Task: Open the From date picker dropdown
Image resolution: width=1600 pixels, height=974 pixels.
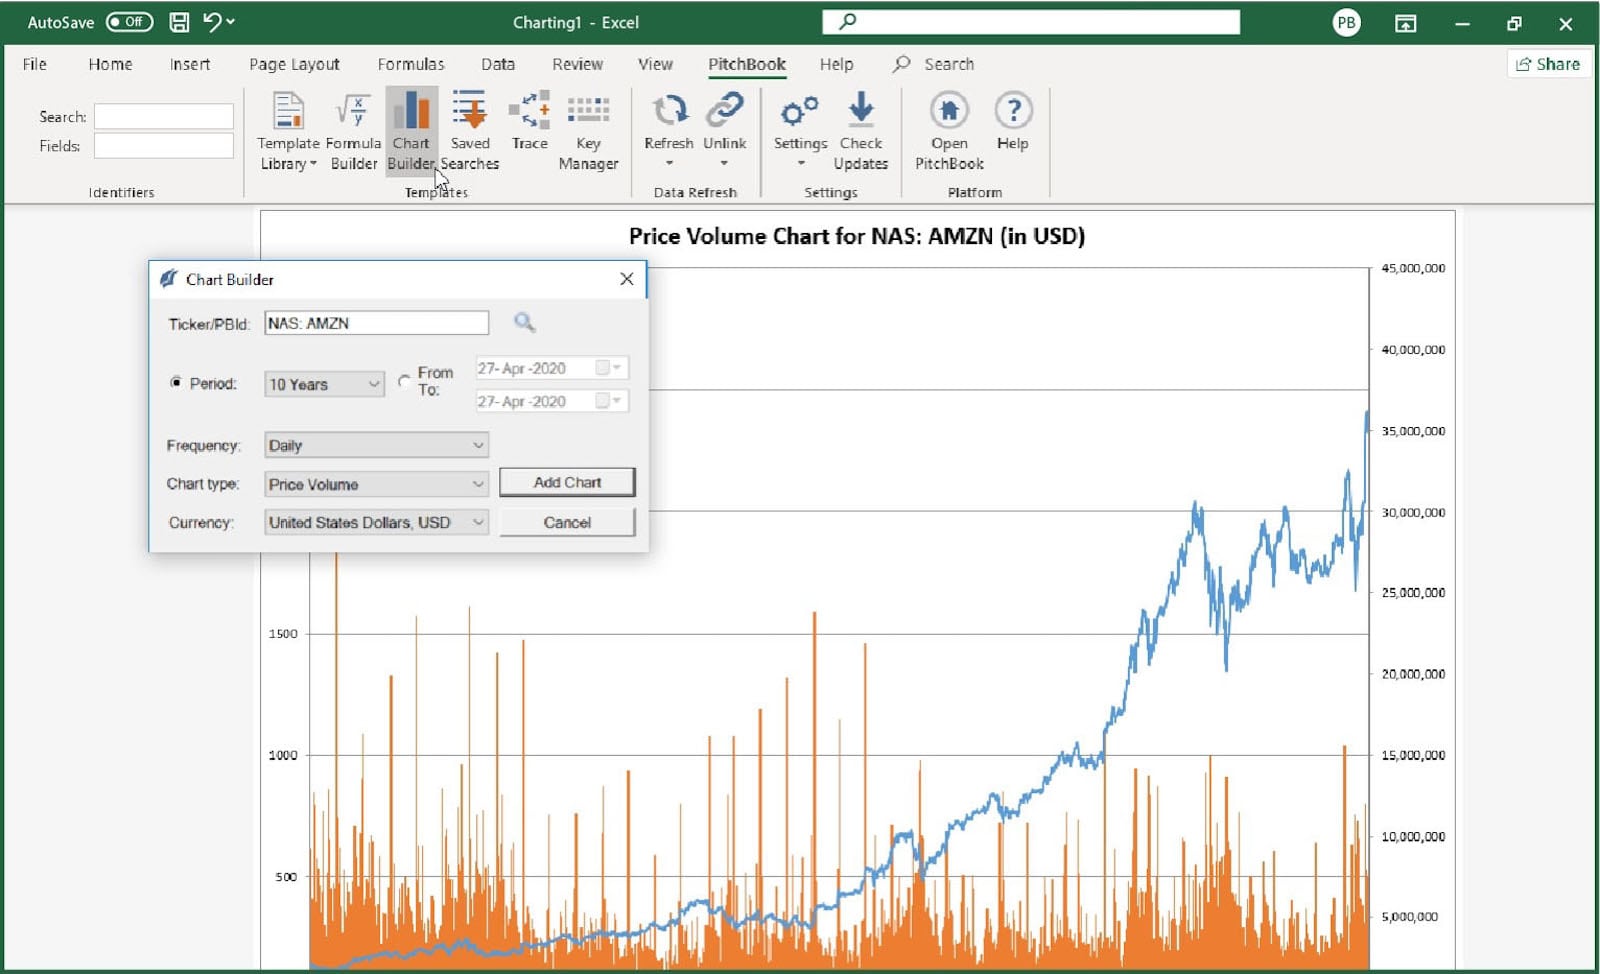Action: point(617,368)
